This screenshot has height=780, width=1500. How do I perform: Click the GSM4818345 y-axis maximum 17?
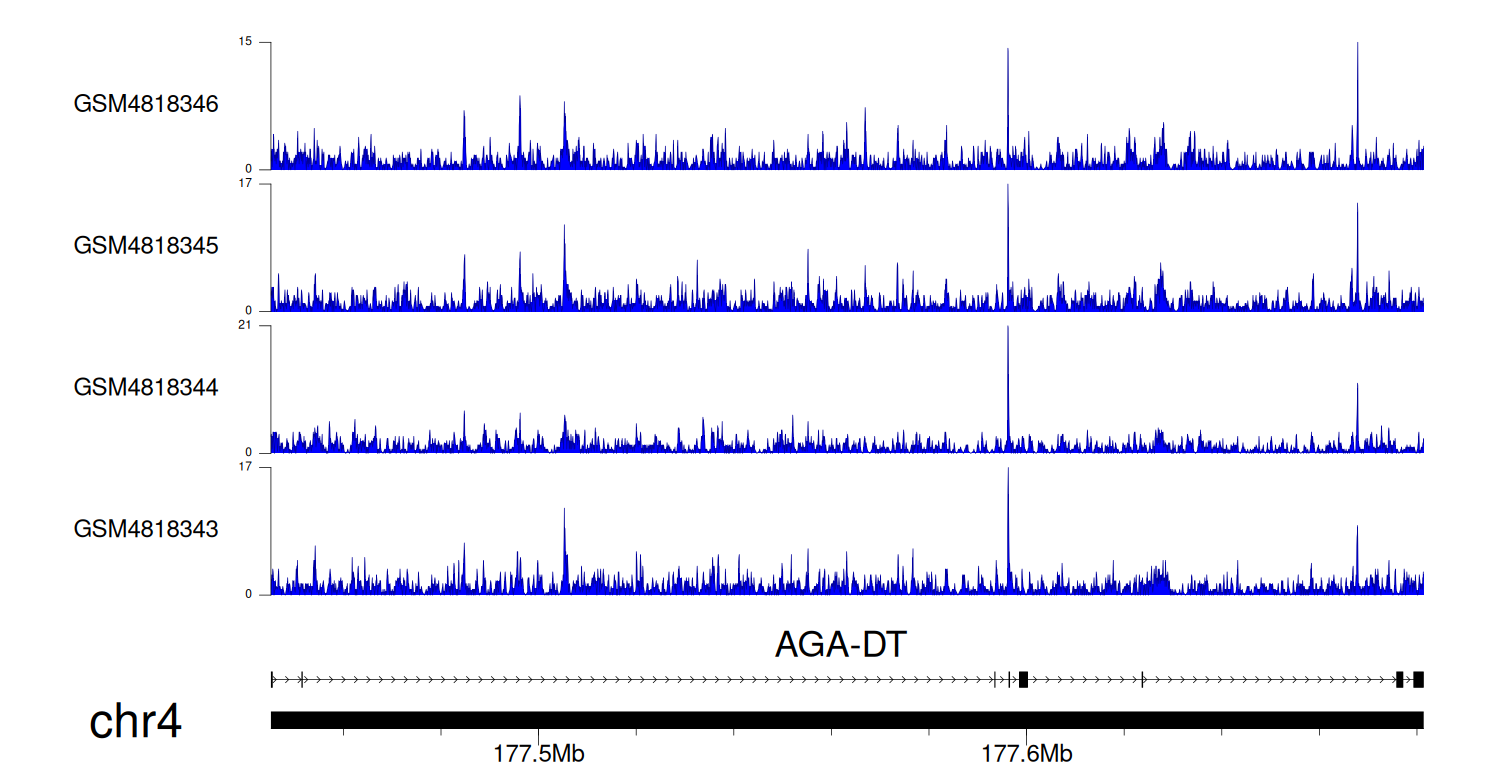click(x=245, y=184)
